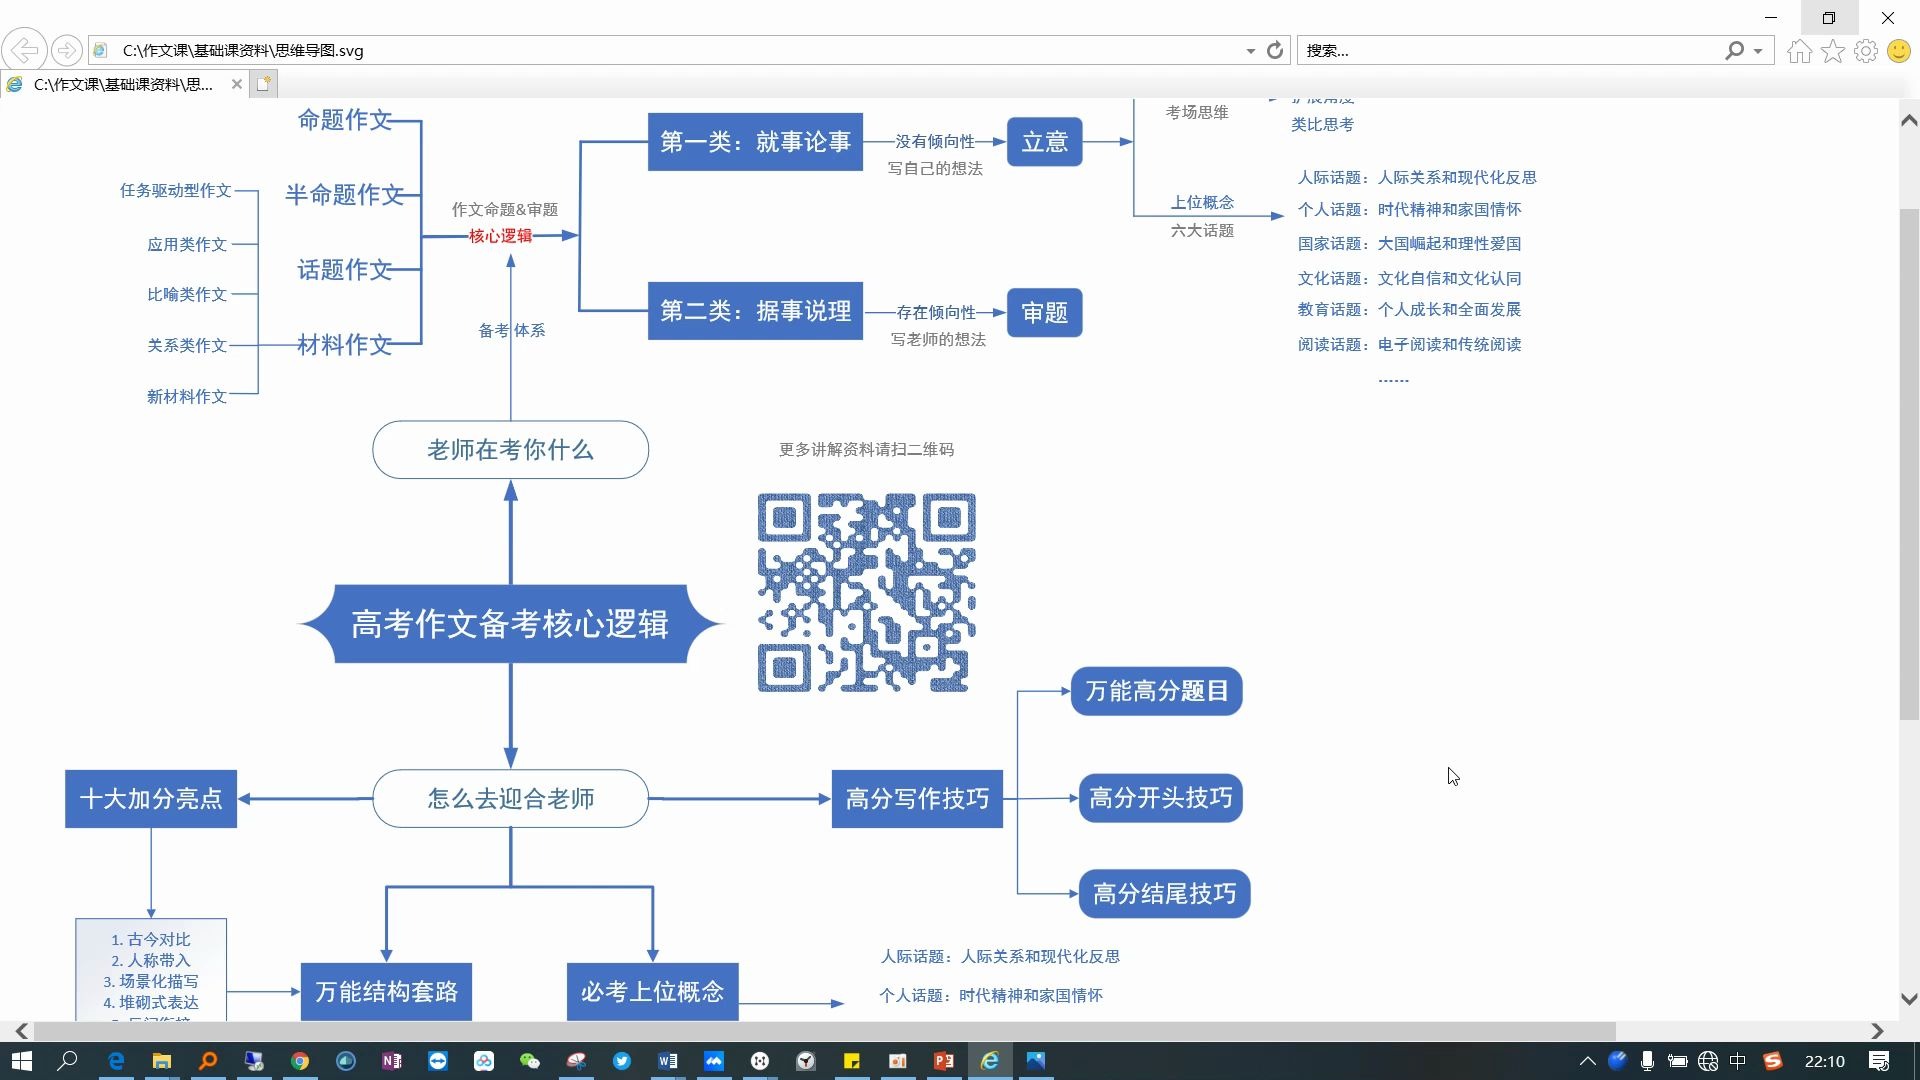Click the 立意 node
This screenshot has height=1080, width=1920.
coord(1044,142)
